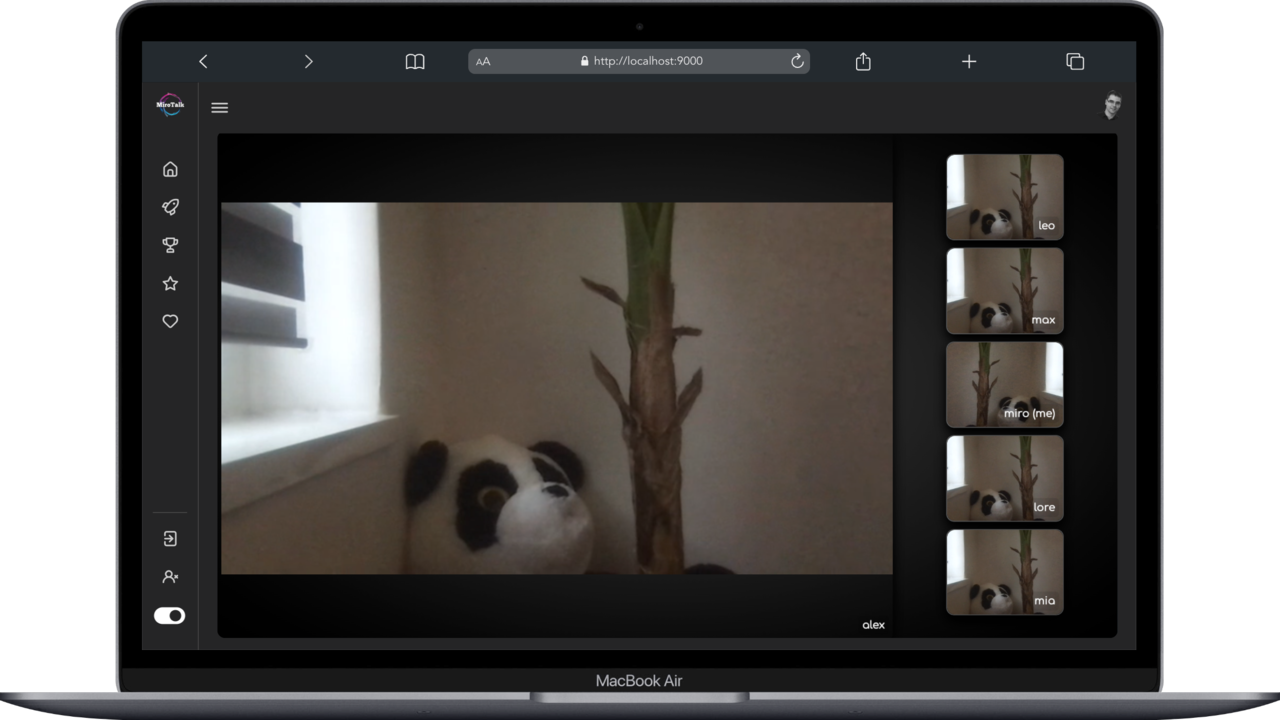Open the bookmarks sidebar
Viewport: 1280px width, 720px height.
pyautogui.click(x=414, y=61)
